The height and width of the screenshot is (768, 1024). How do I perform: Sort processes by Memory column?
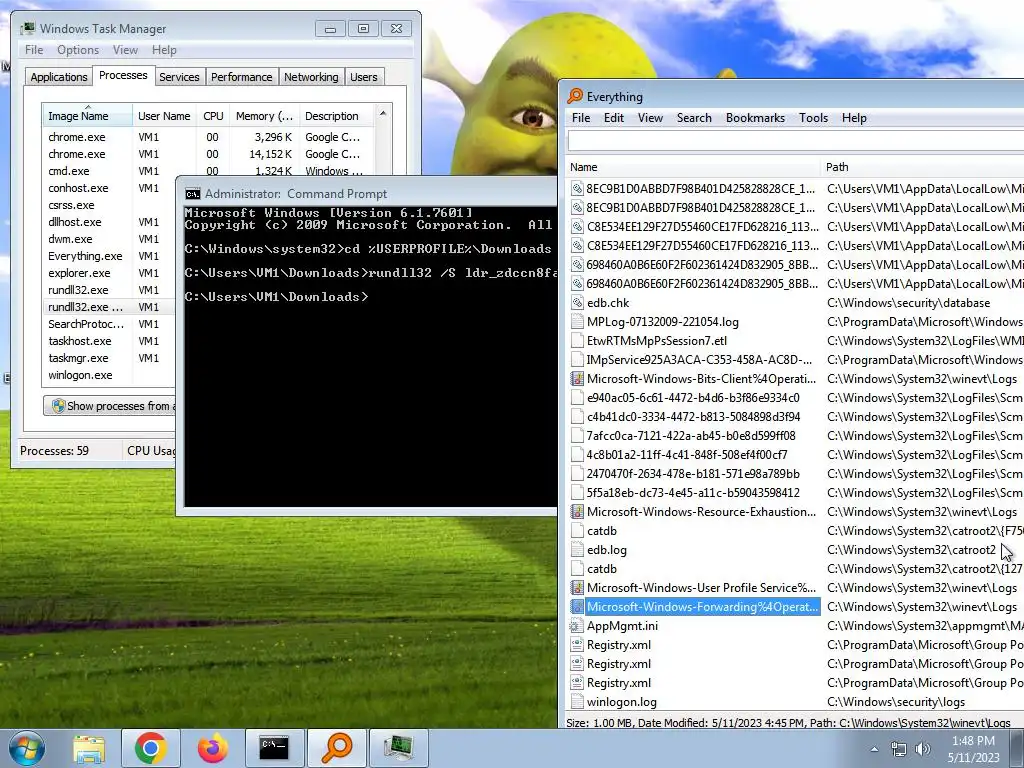(x=264, y=116)
